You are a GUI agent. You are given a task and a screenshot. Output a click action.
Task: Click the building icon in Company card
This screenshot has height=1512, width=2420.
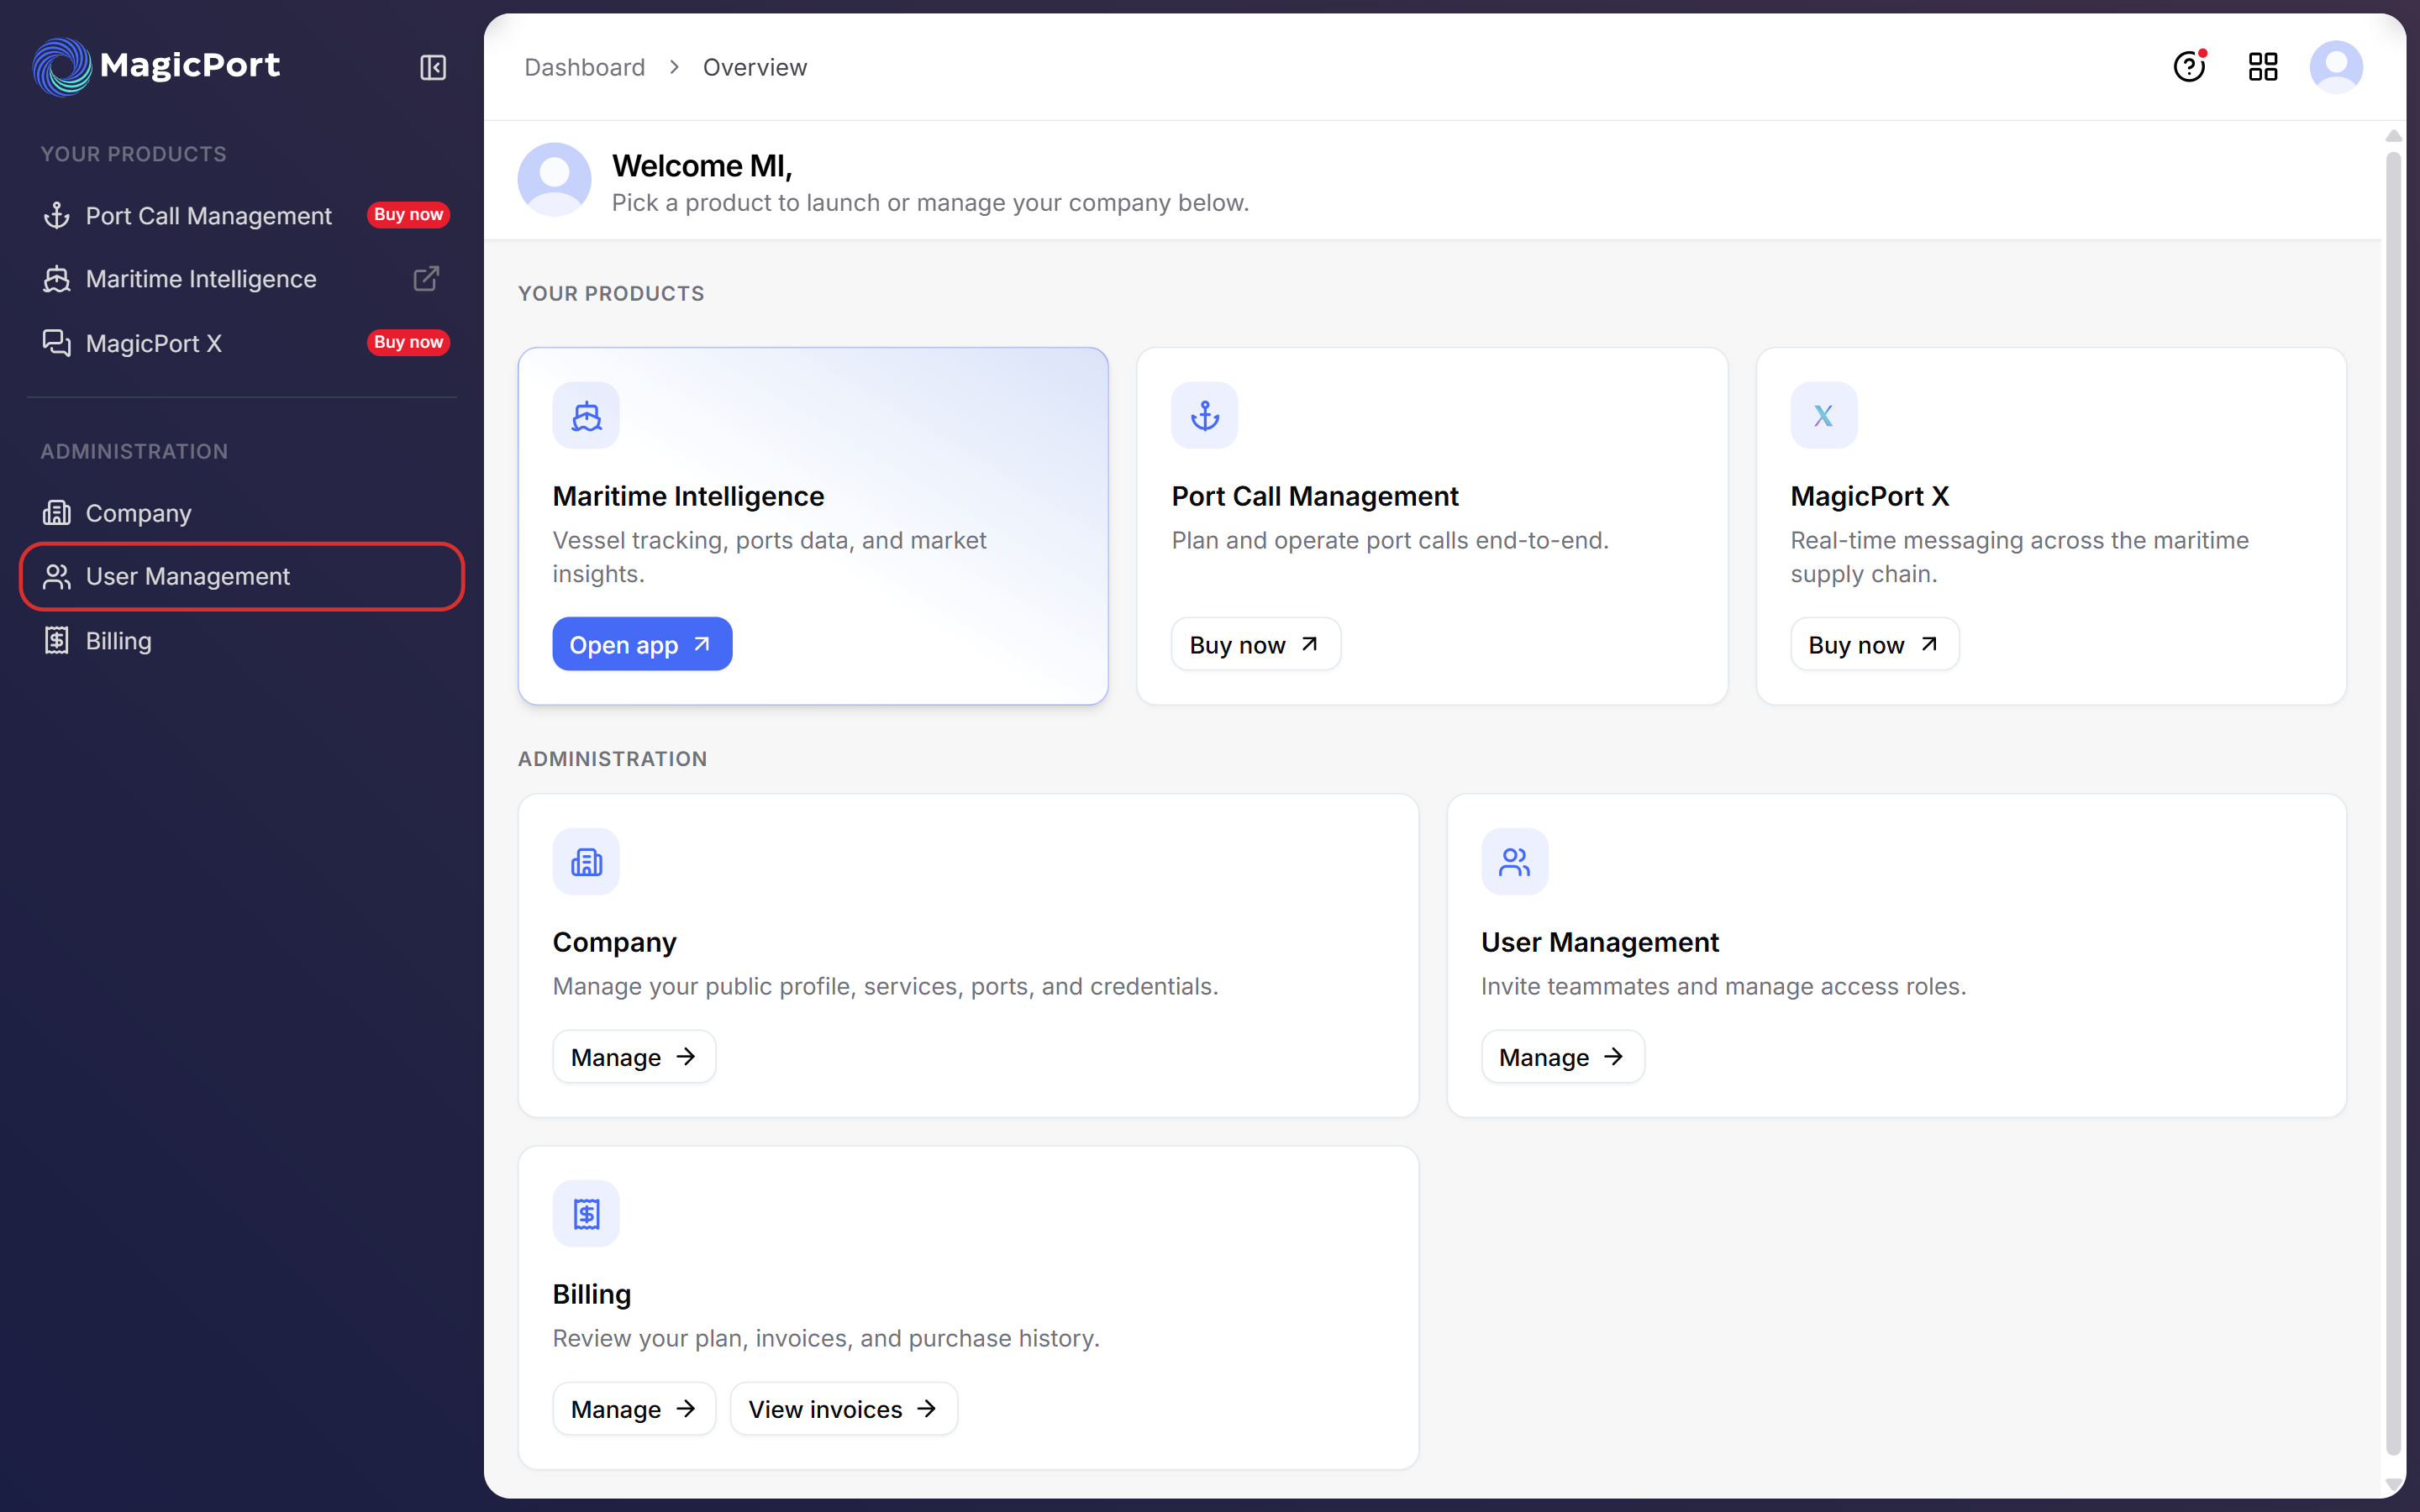point(586,861)
